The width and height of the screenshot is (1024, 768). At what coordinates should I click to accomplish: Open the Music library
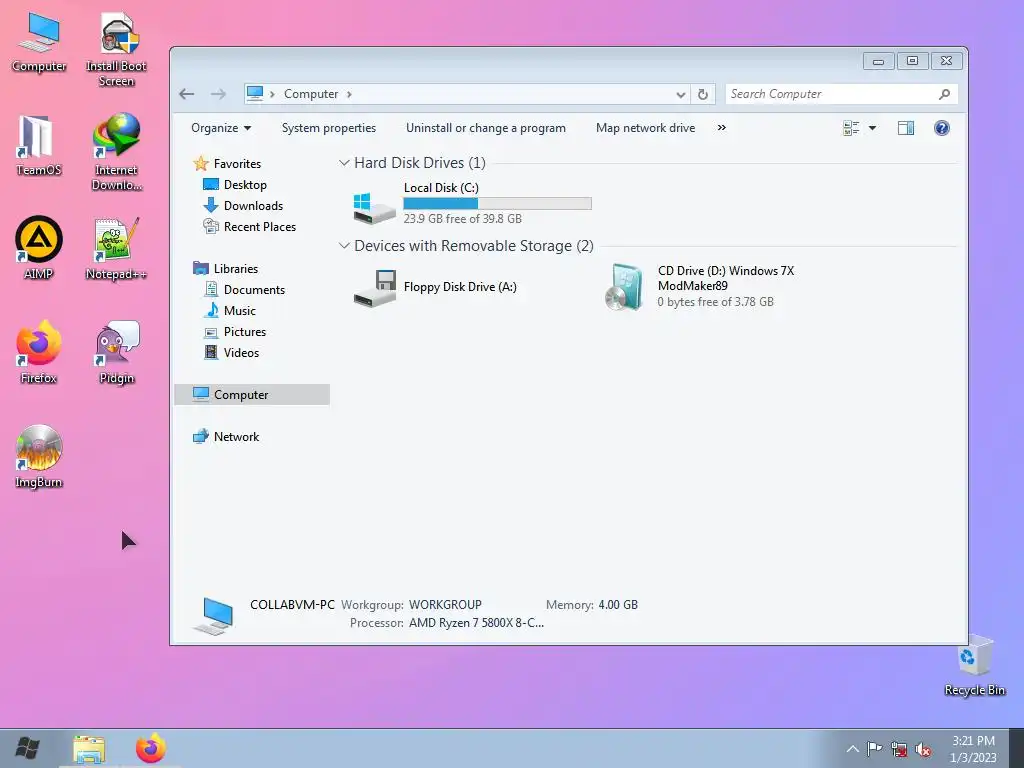coord(229,310)
